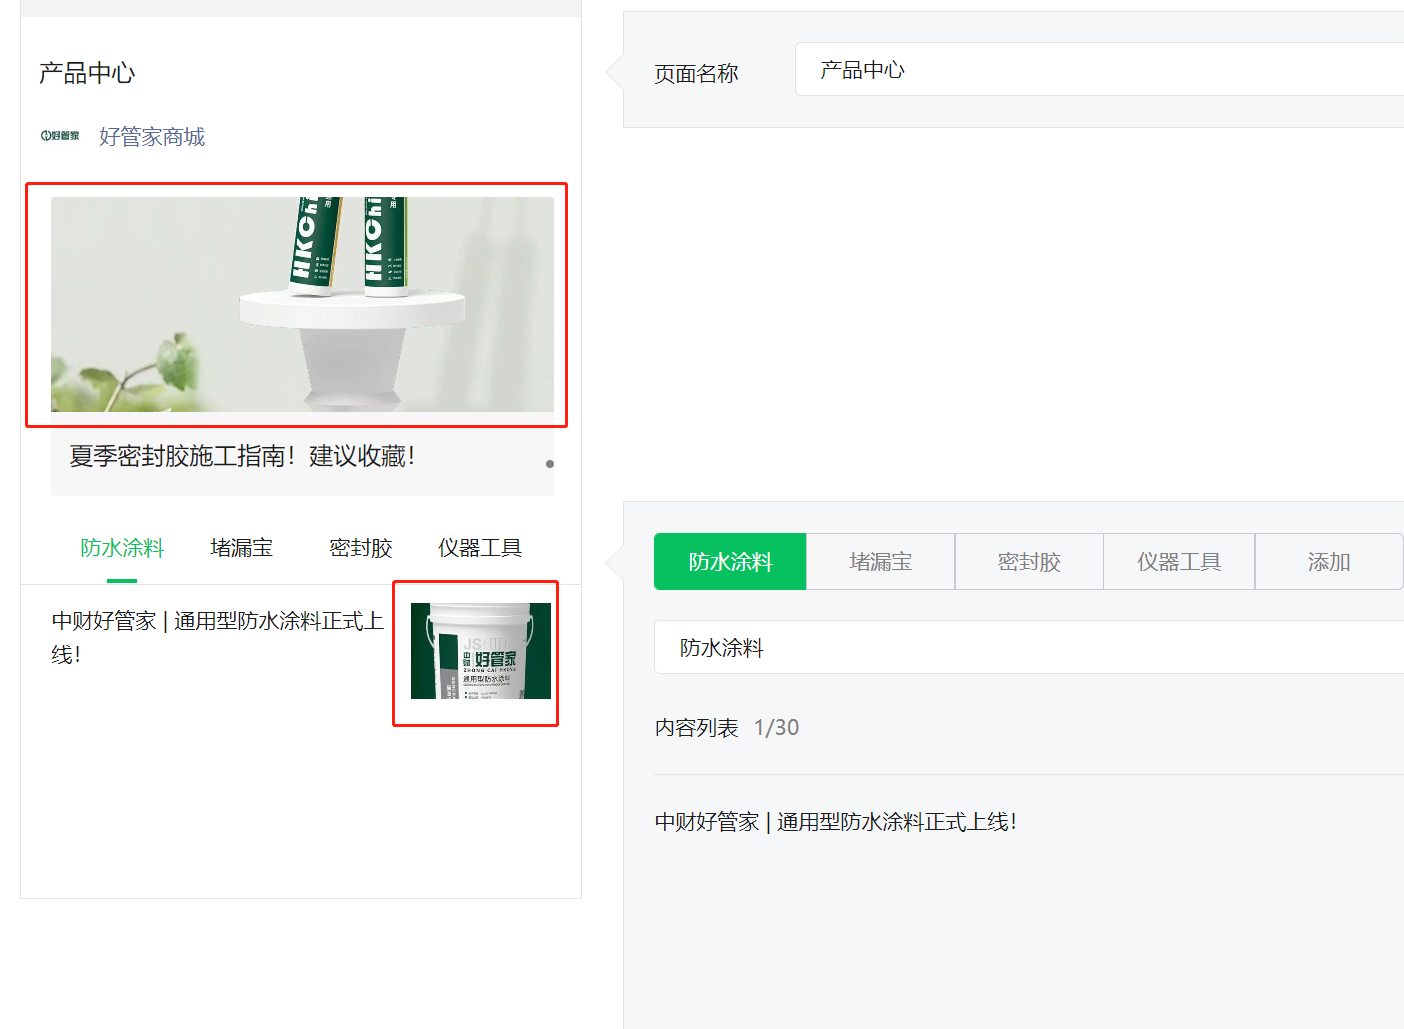Click the 产品中心 preview heading
Viewport: 1404px width, 1029px height.
(x=87, y=73)
